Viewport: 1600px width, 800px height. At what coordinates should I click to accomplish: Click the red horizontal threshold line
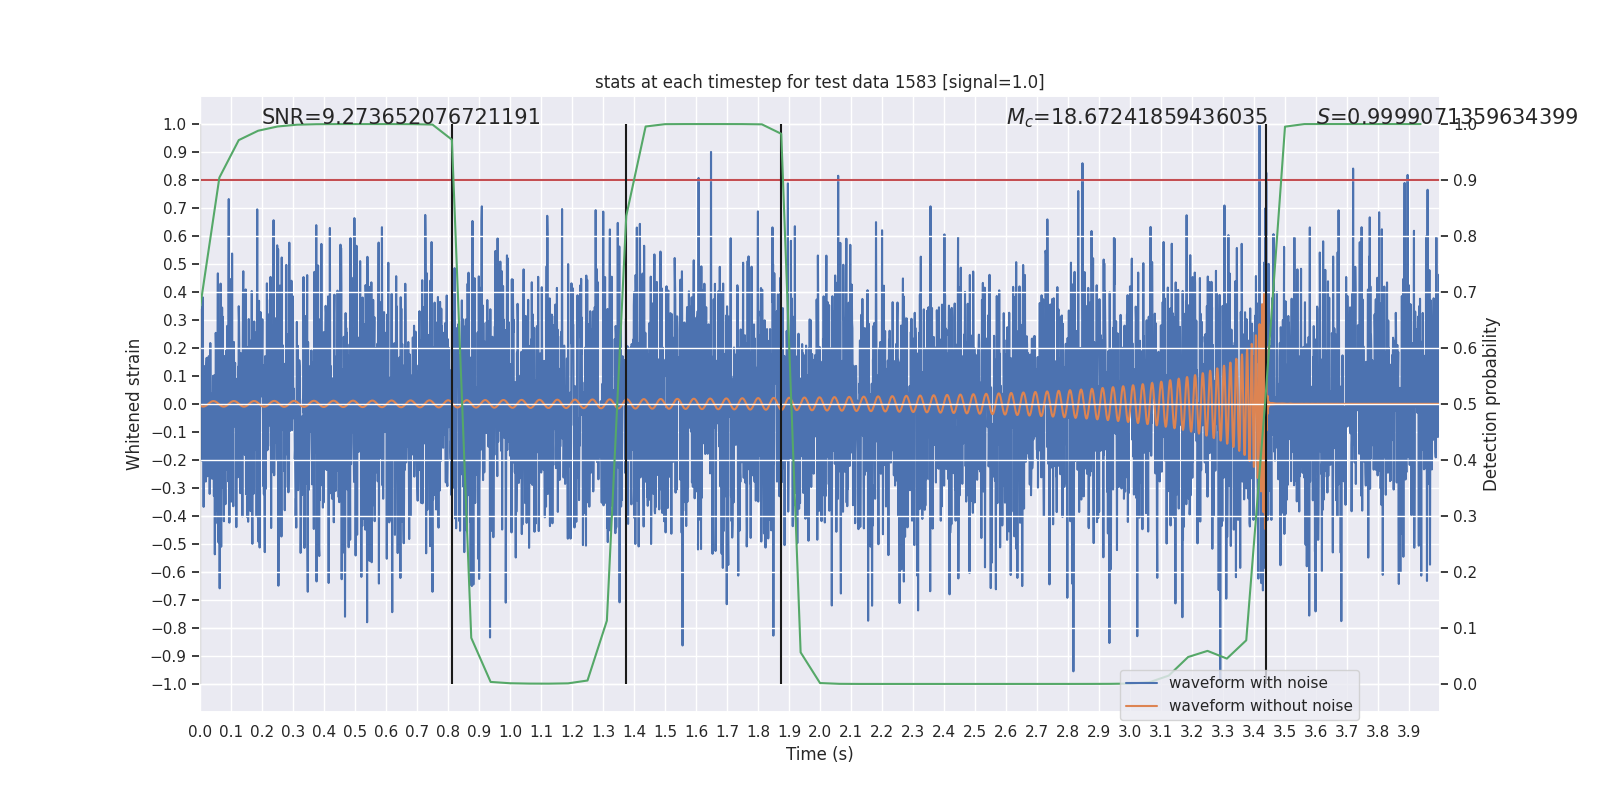(819, 180)
